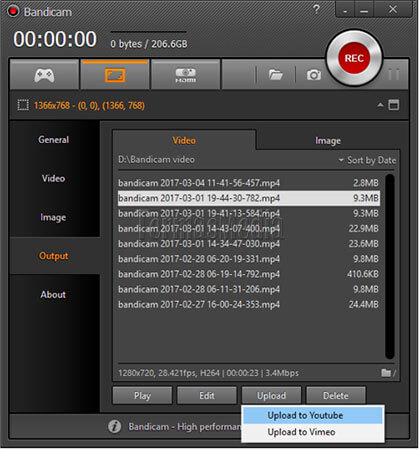Select Screen Recording mode rectangle icon
This screenshot has width=420, height=450.
point(115,75)
